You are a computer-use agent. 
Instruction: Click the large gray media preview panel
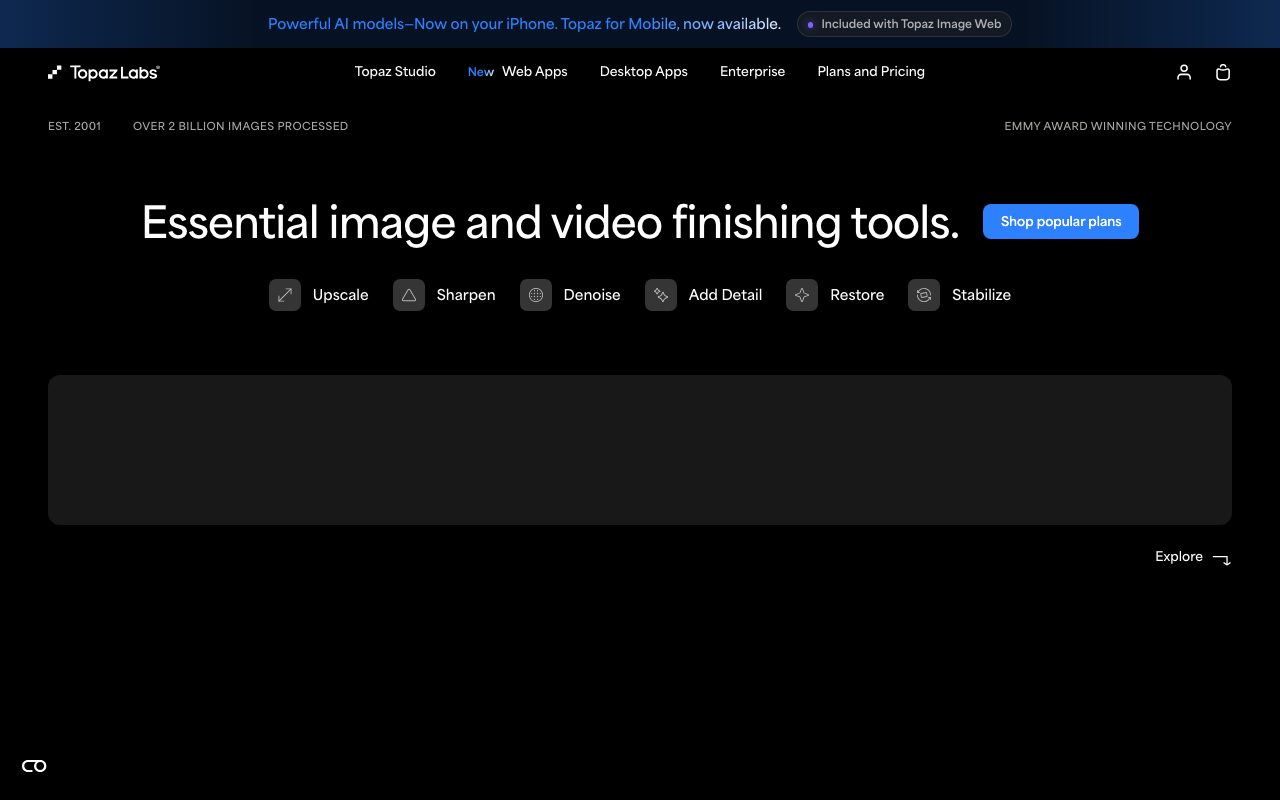tap(640, 450)
